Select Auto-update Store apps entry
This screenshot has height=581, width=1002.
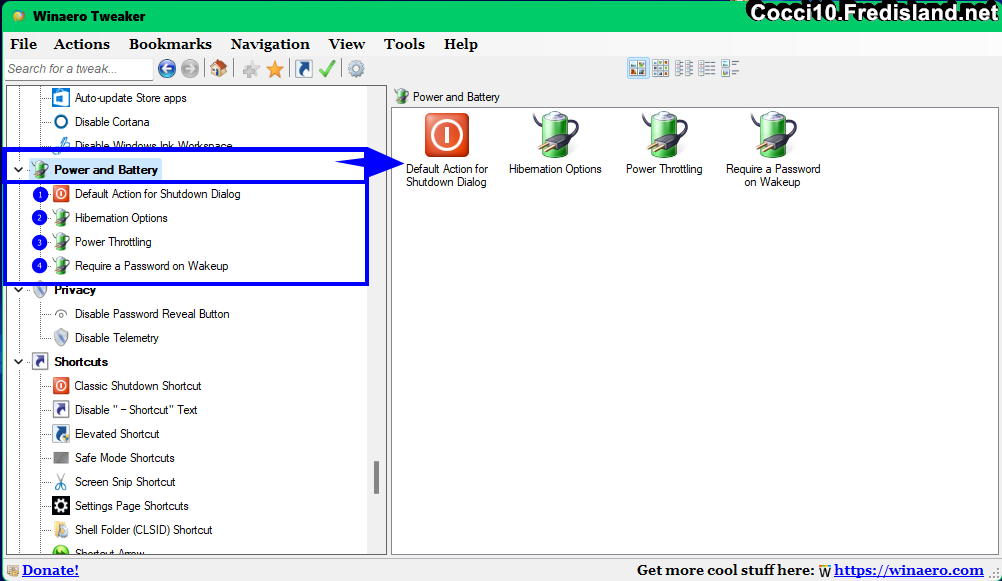tap(130, 98)
